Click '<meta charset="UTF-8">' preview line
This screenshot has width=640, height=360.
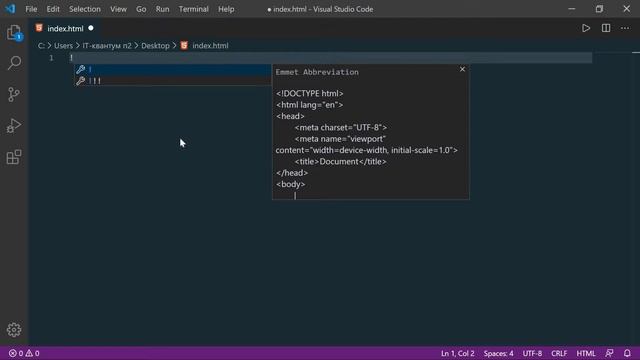(340, 127)
